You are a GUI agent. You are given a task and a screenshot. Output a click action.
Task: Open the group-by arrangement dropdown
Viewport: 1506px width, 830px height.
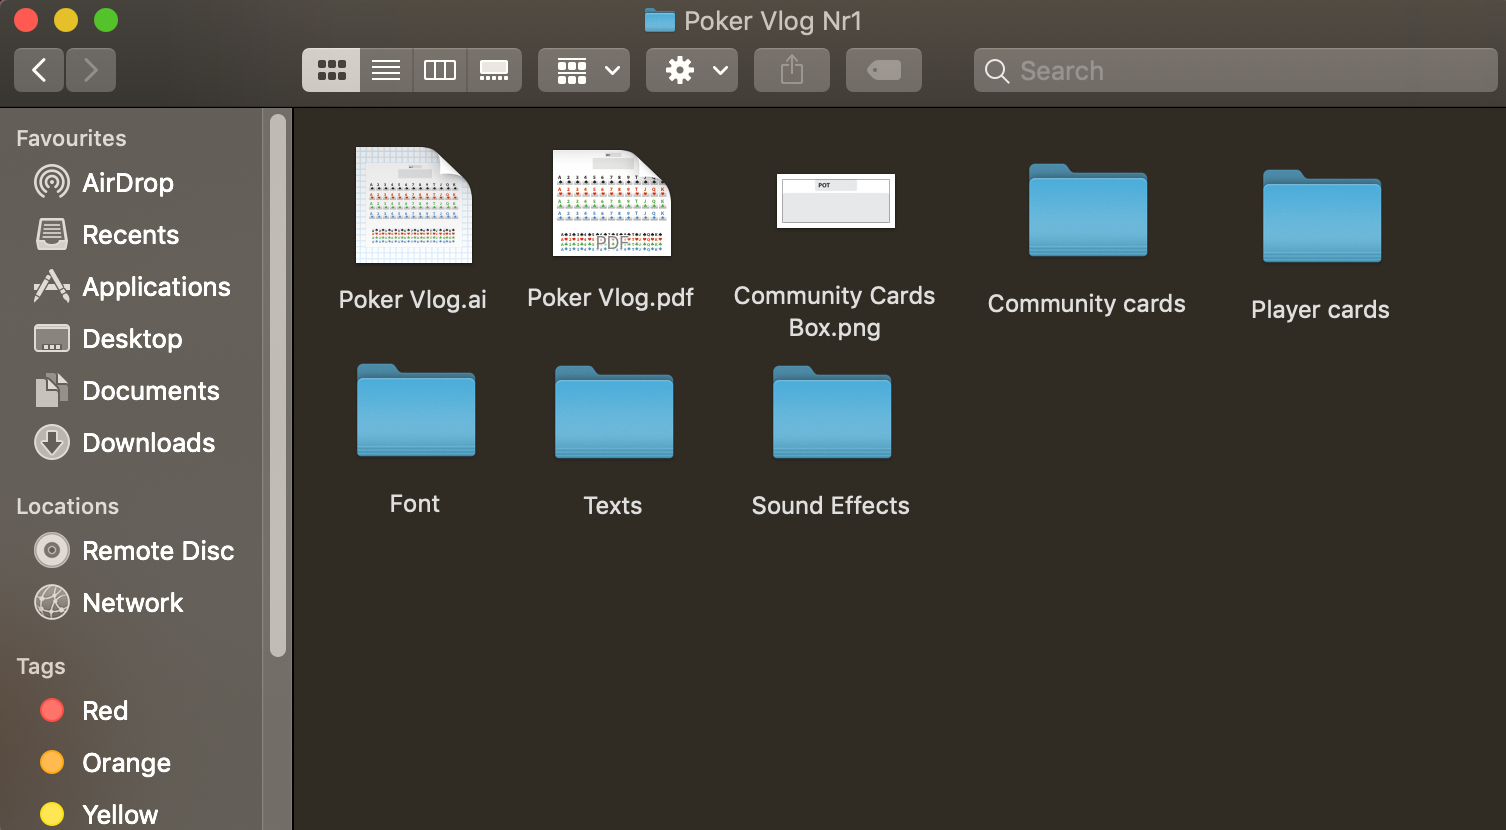[584, 70]
